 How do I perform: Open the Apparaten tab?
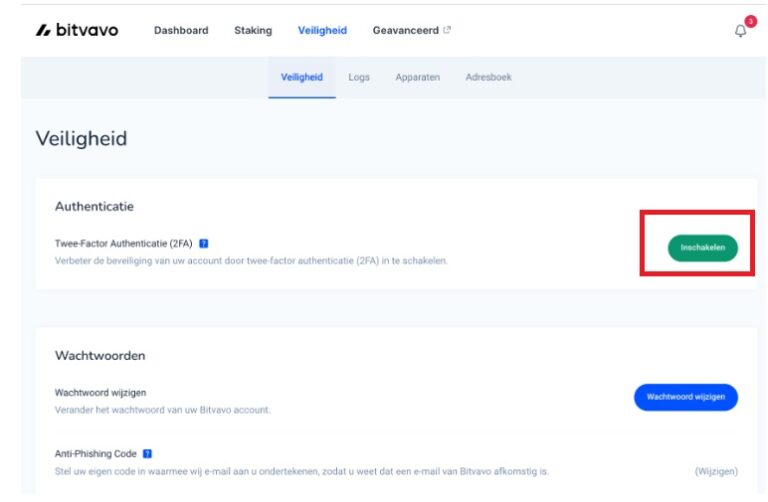coord(417,77)
